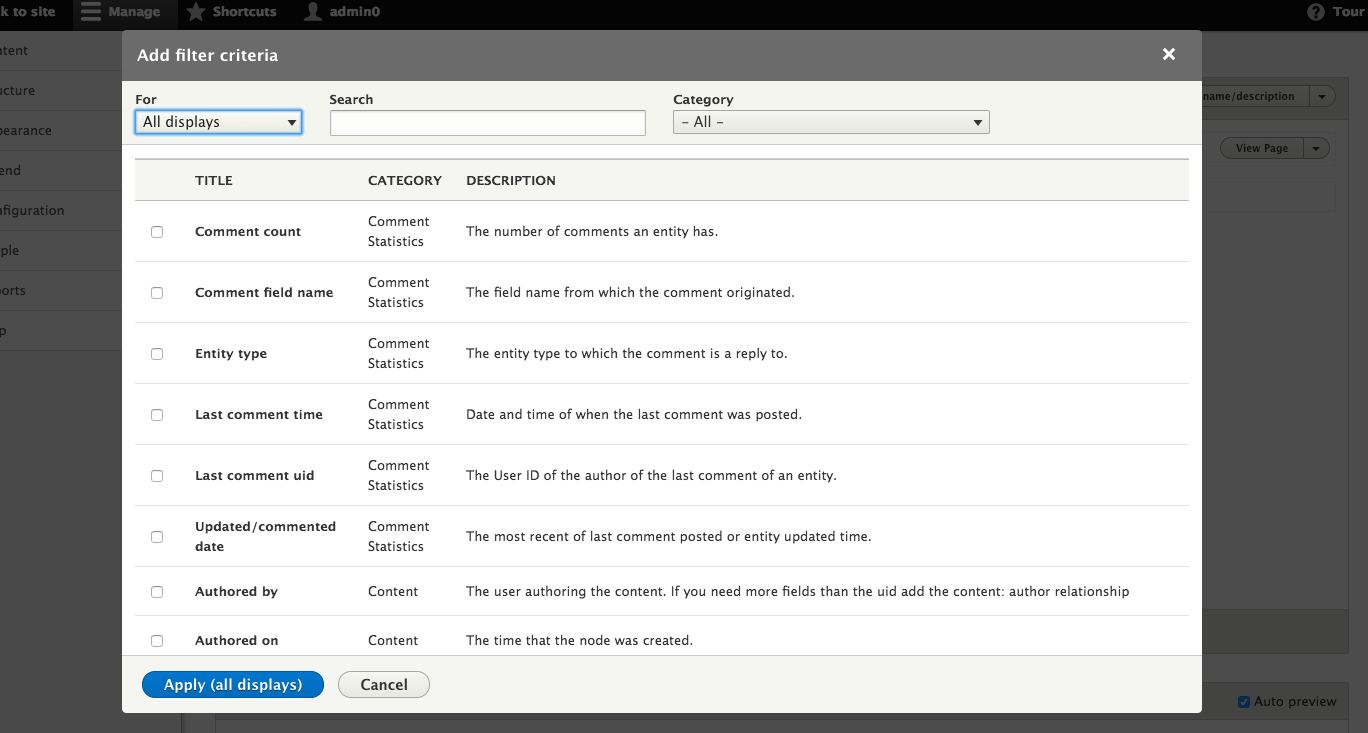The width and height of the screenshot is (1368, 733).
Task: Click the 'user authoring the content' description
Action: (798, 592)
